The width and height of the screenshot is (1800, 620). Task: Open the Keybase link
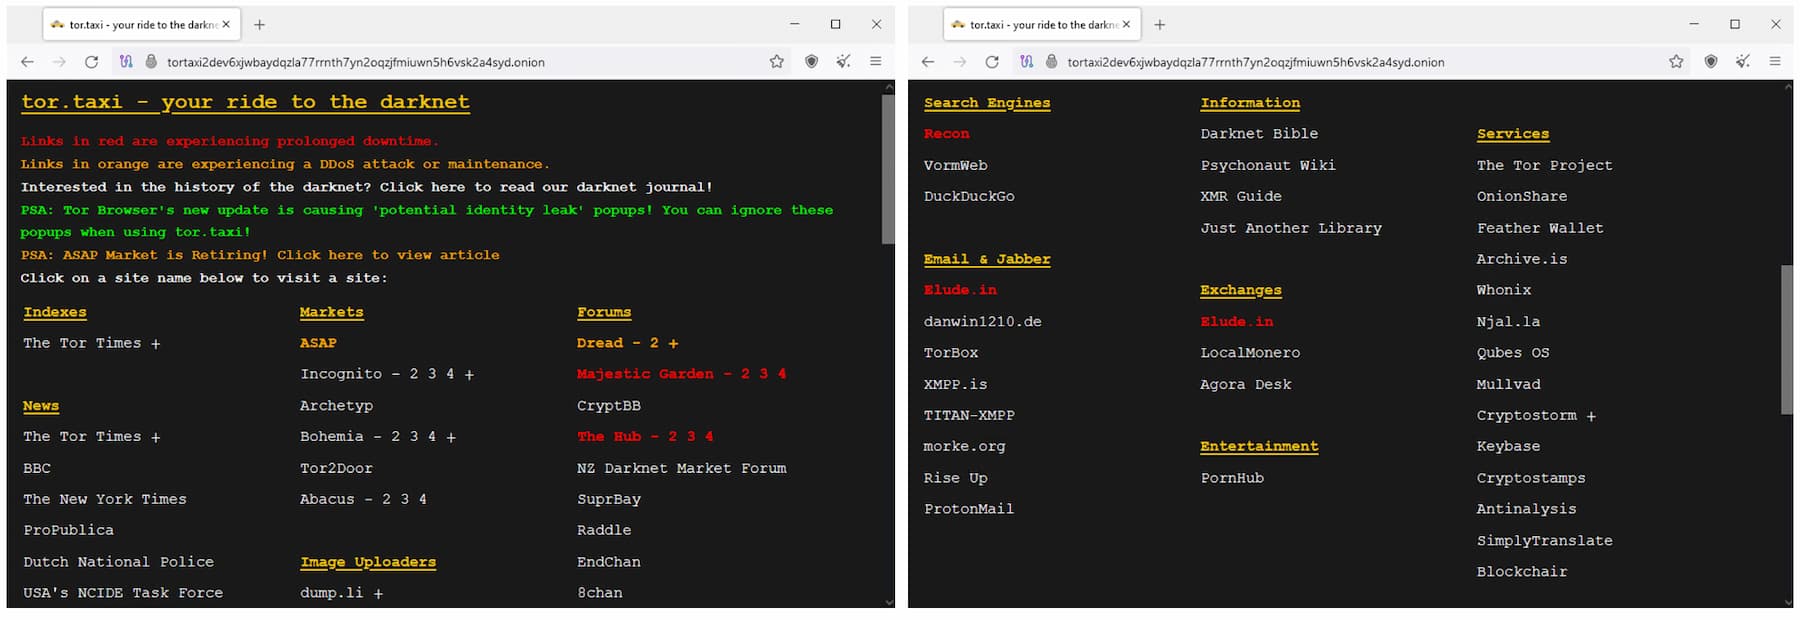[1508, 446]
